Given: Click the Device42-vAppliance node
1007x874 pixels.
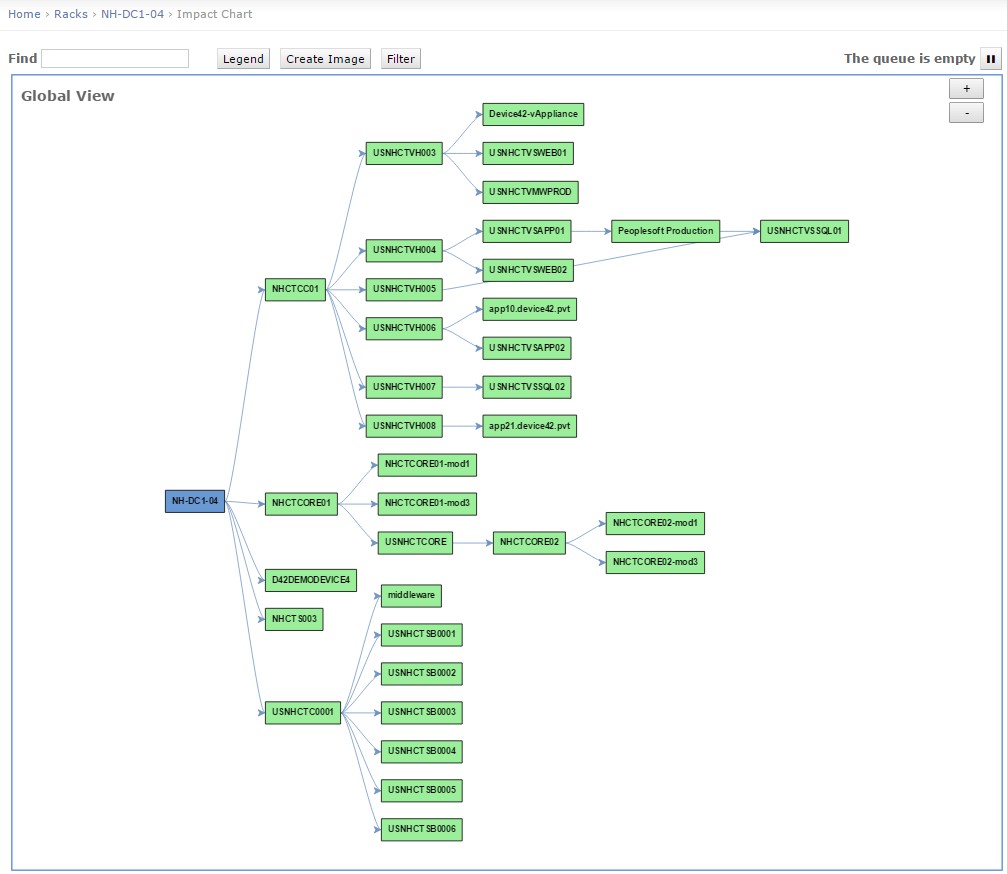Looking at the screenshot, I should tap(533, 114).
